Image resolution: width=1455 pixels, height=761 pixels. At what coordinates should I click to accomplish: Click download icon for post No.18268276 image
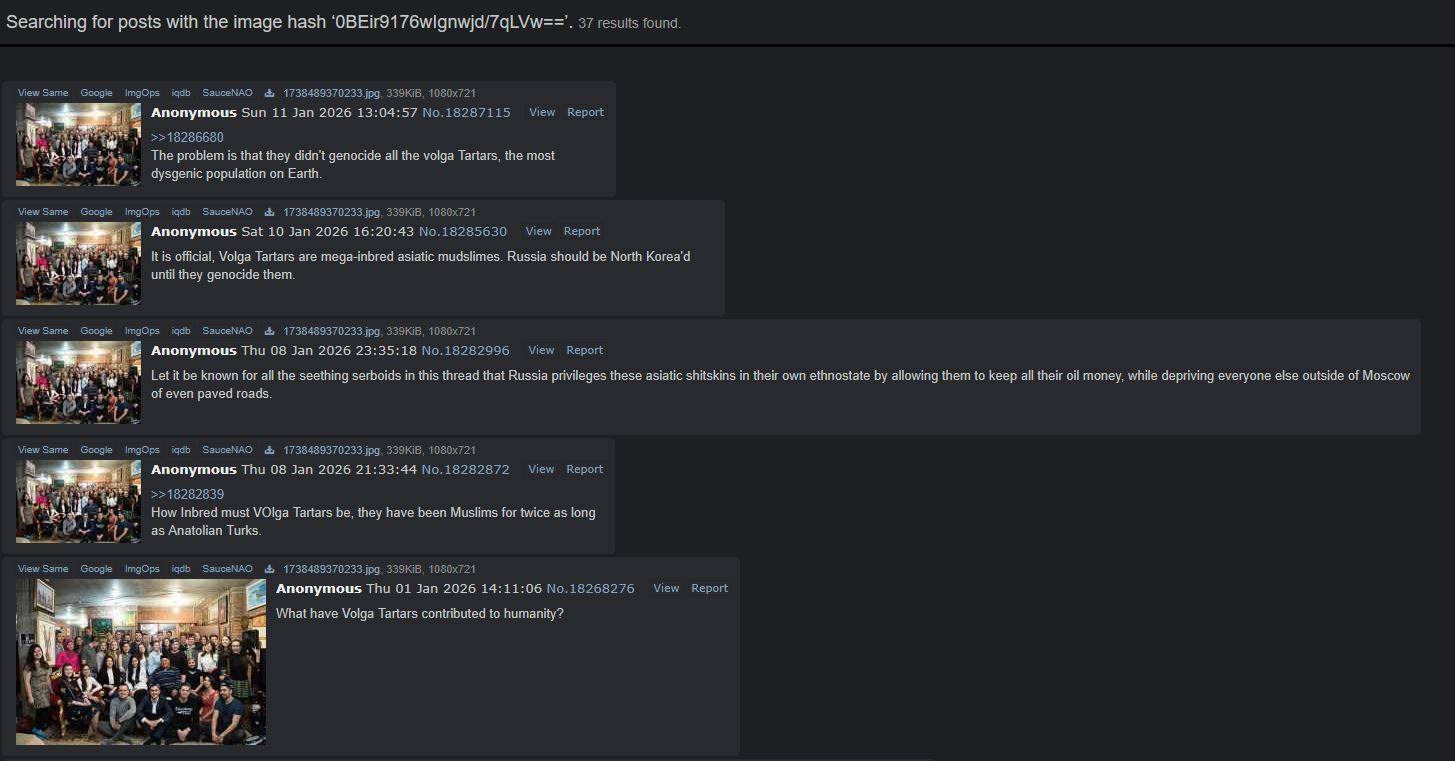pyautogui.click(x=269, y=569)
